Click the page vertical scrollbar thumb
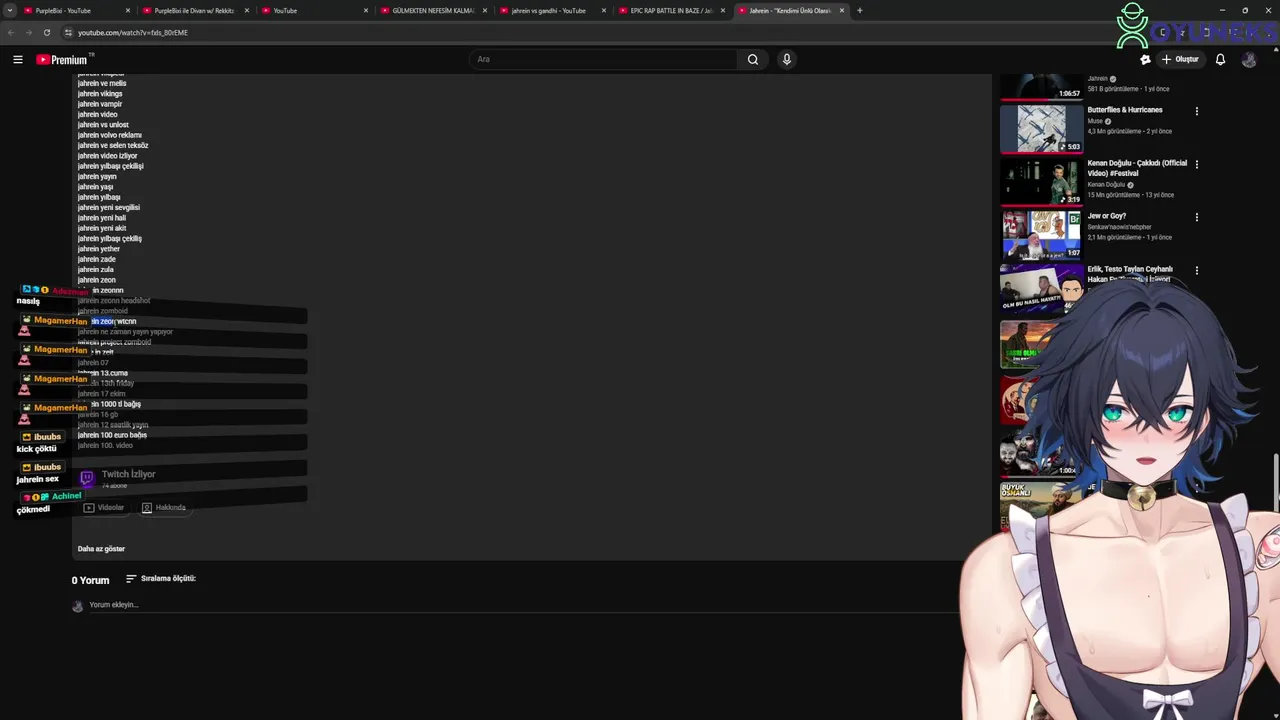The width and height of the screenshot is (1280, 720). [1276, 482]
